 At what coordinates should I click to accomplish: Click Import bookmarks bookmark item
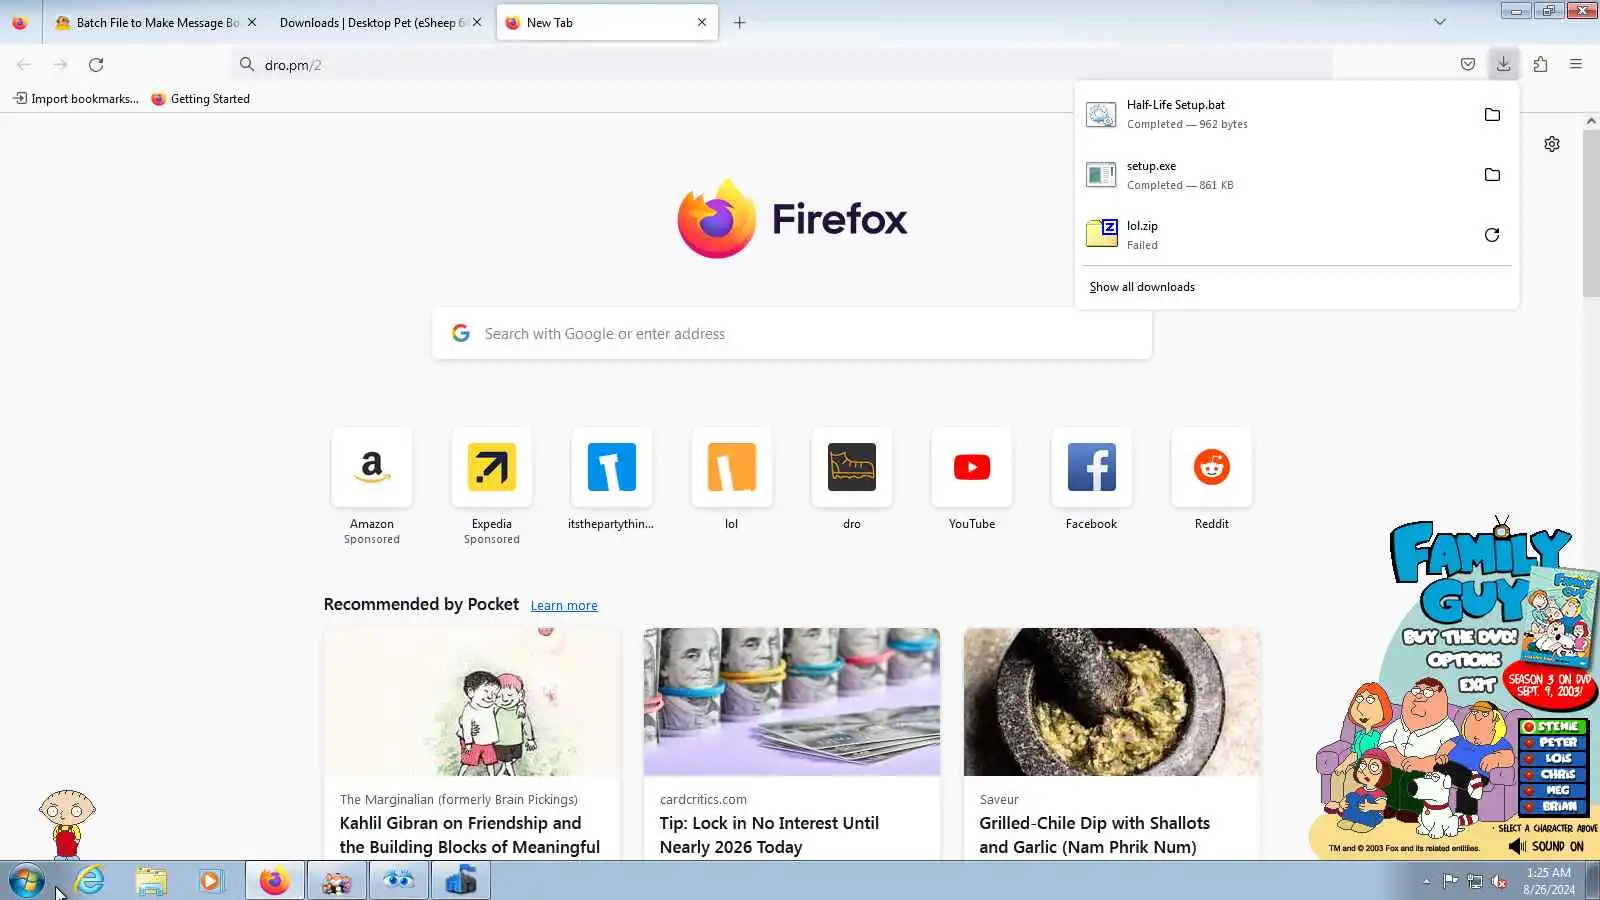76,98
